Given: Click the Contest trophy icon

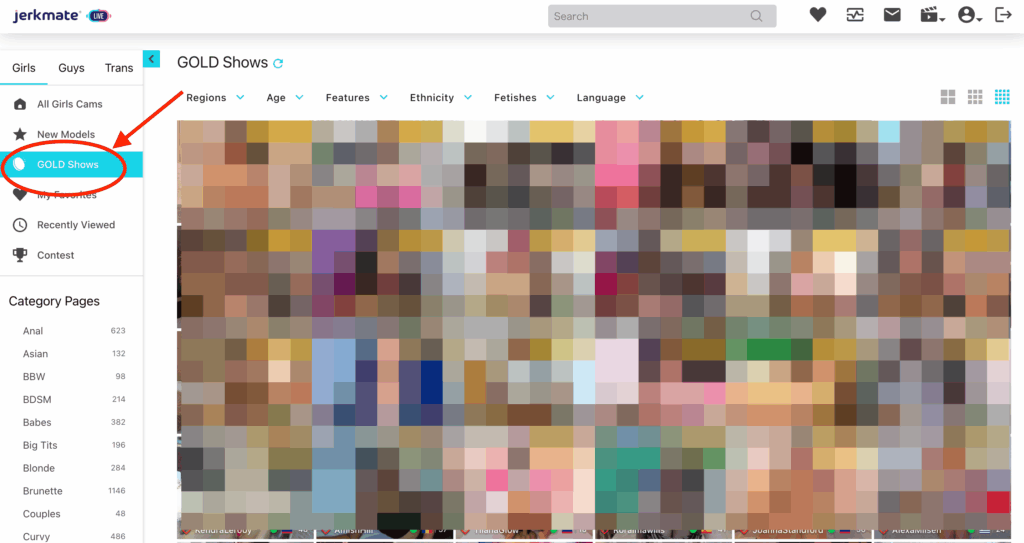Looking at the screenshot, I should (19, 255).
